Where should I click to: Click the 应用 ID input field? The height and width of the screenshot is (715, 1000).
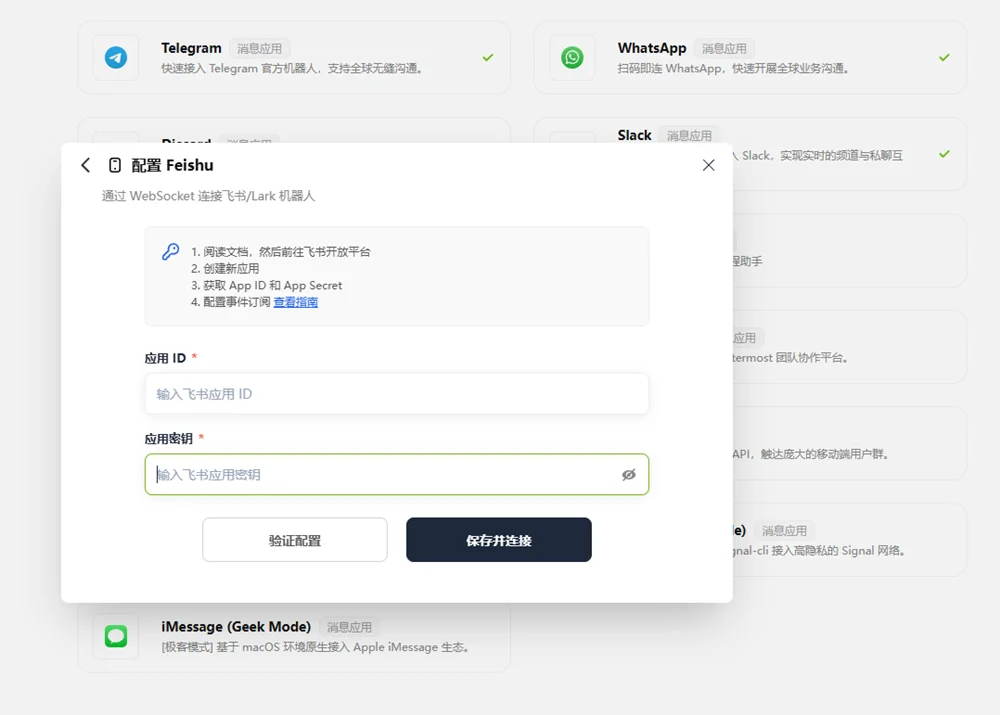click(x=396, y=393)
